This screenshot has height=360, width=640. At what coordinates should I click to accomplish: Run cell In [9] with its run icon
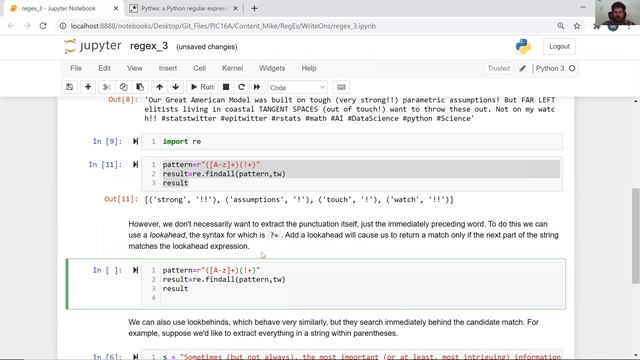(135, 141)
